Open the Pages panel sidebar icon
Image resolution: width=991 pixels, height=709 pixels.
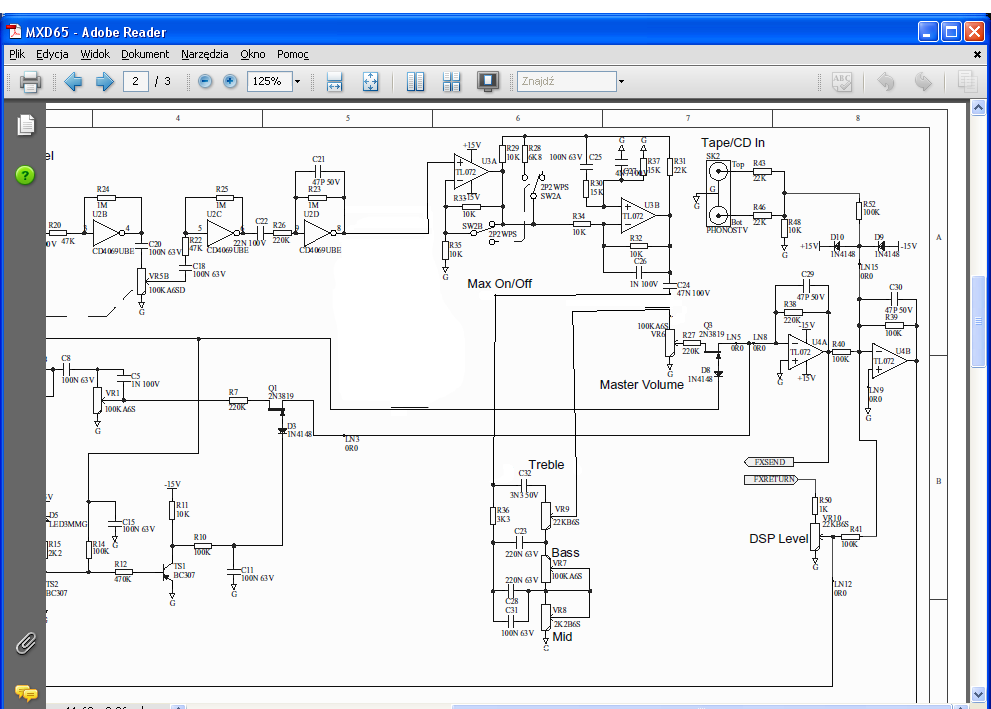click(25, 124)
